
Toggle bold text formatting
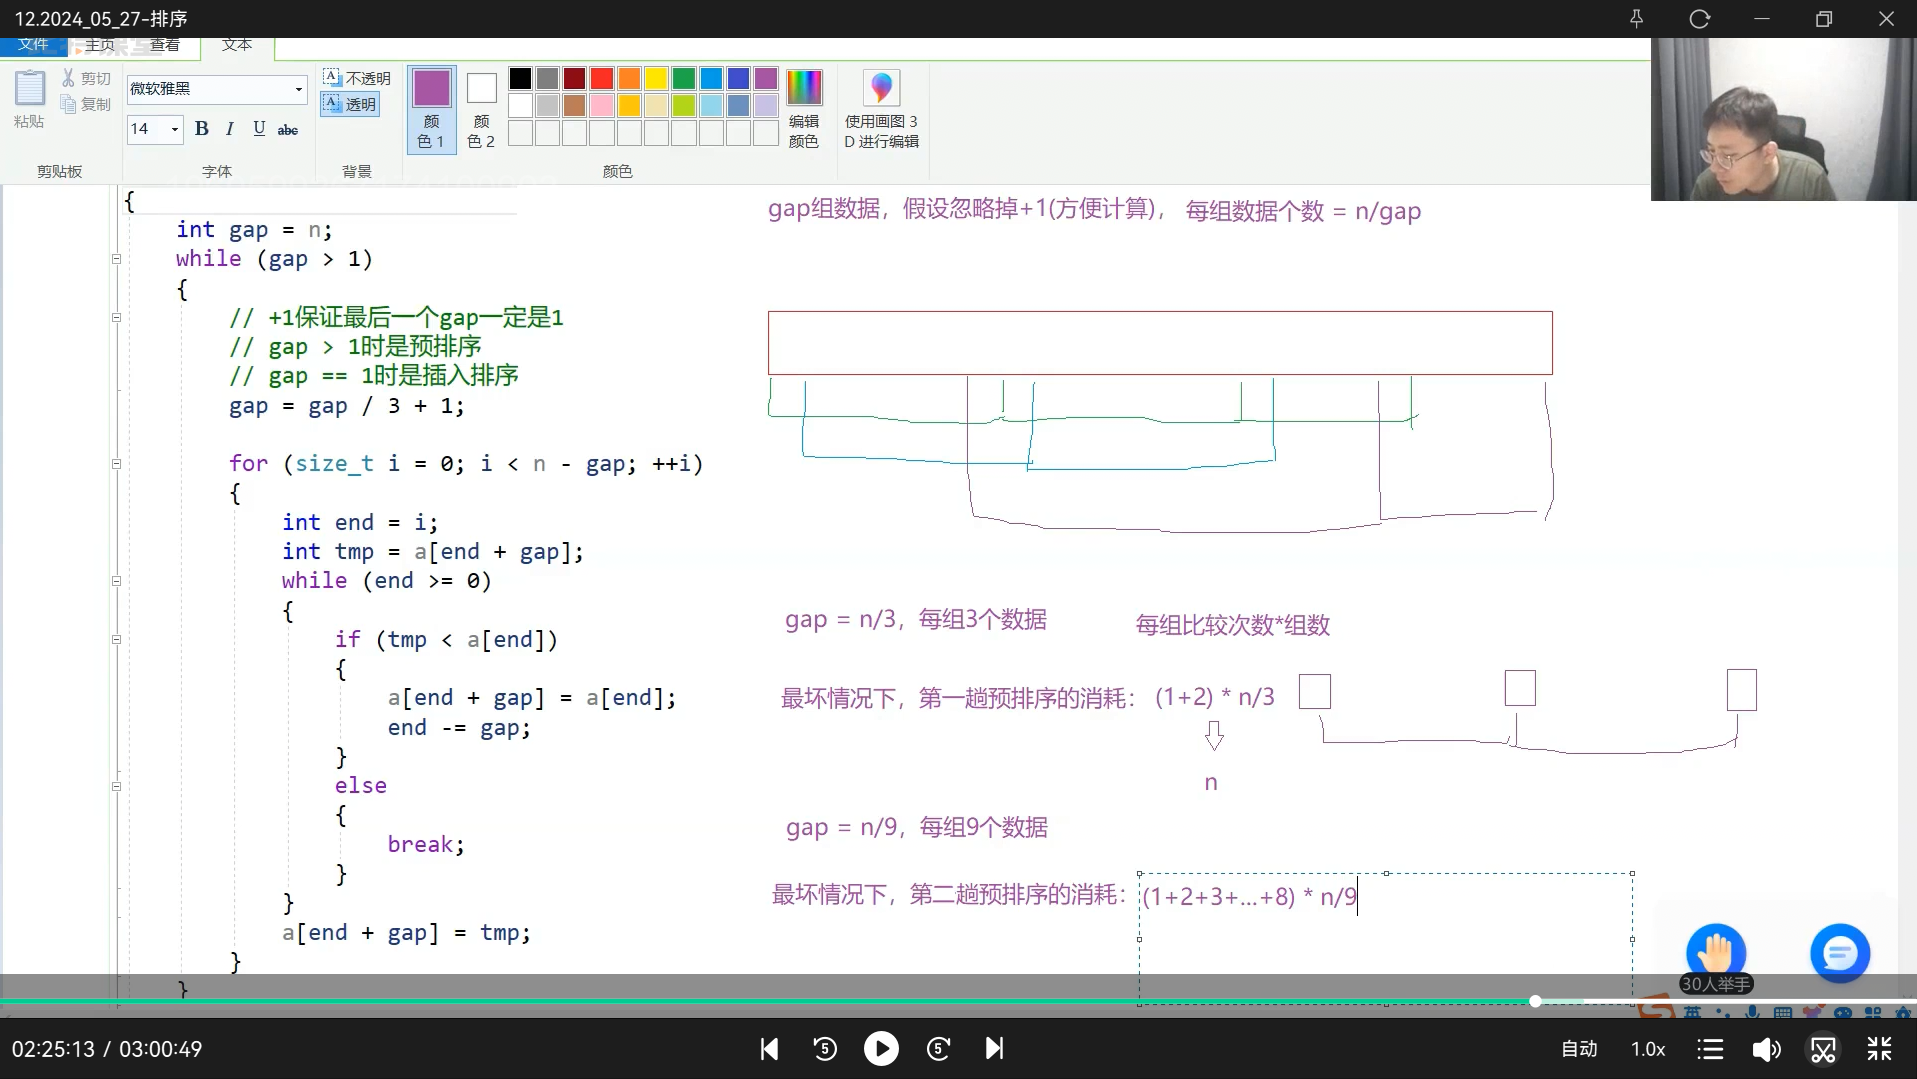[x=202, y=128]
